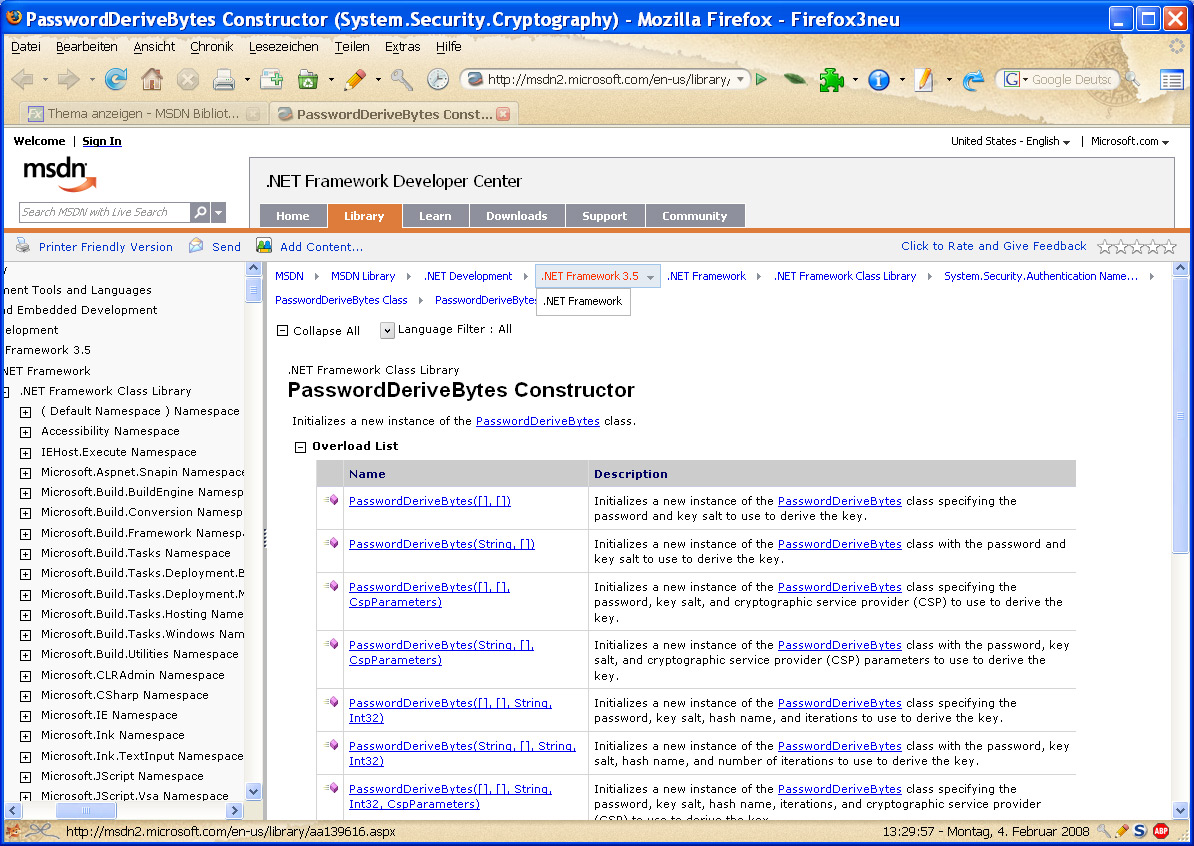Viewport: 1194px width, 846px height.
Task: Switch to the Thema anzeigen - MSDN tab
Action: tap(143, 113)
